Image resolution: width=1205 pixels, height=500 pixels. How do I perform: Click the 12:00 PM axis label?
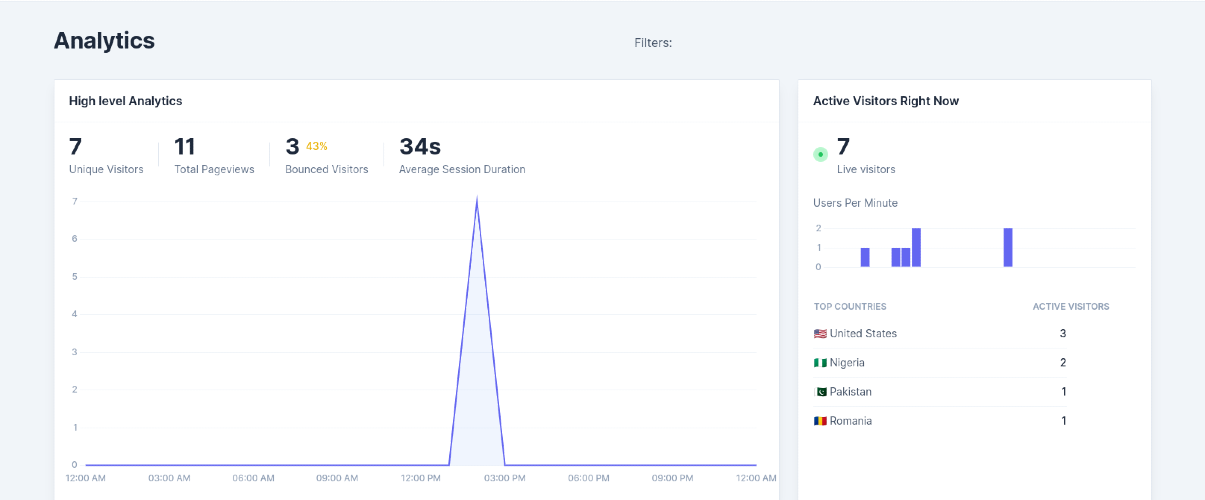(421, 478)
